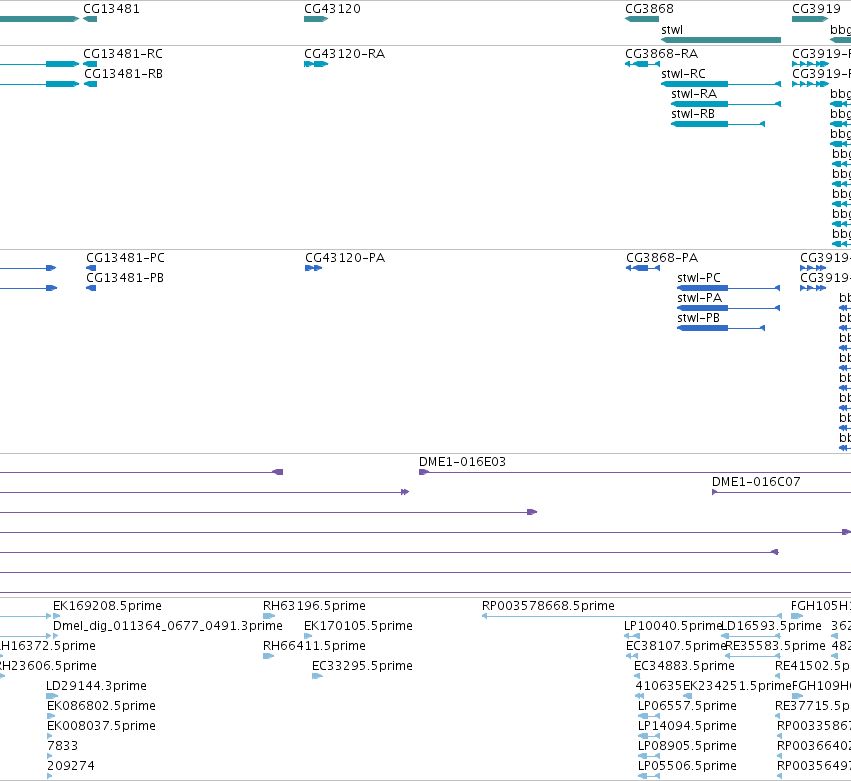The width and height of the screenshot is (851, 781).
Task: Click the 410635 feature label
Action: (x=659, y=686)
